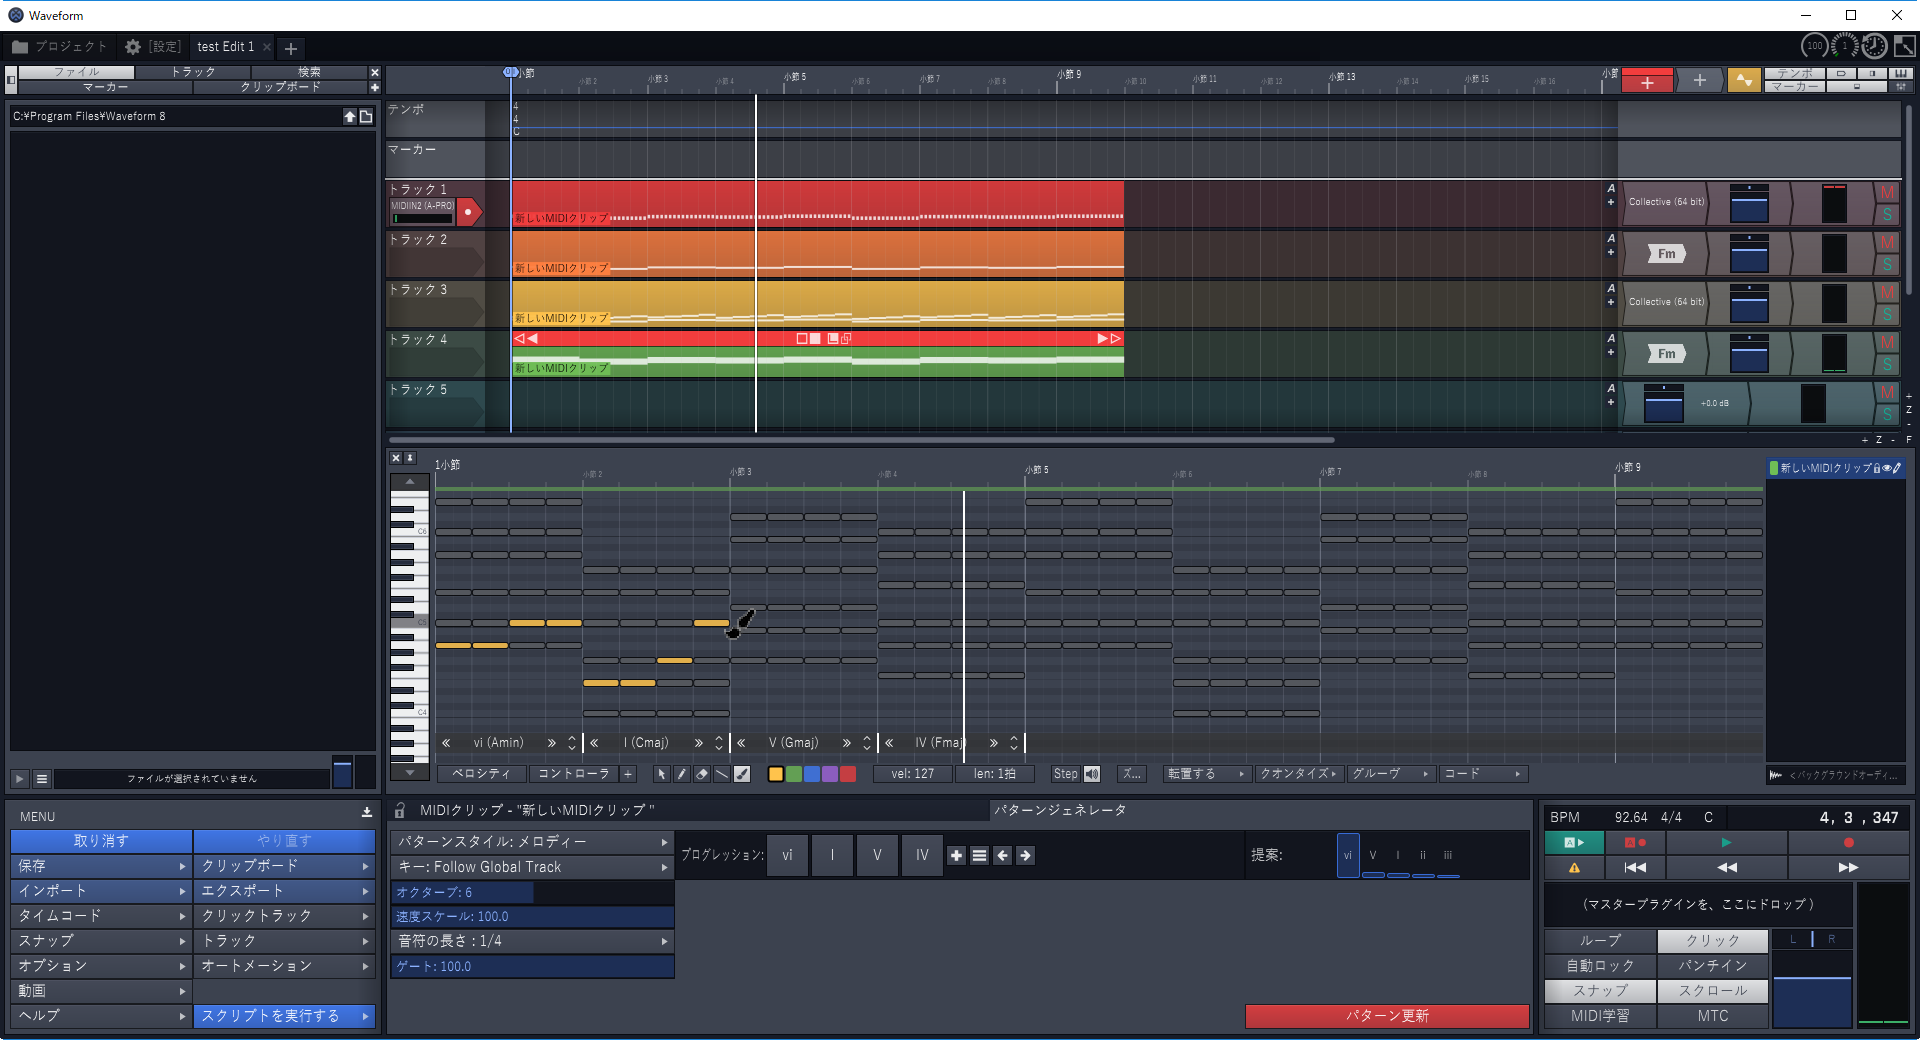The image size is (1920, 1040).
Task: Open the 音符の長さ : 1/4 dropdown
Action: 532,941
